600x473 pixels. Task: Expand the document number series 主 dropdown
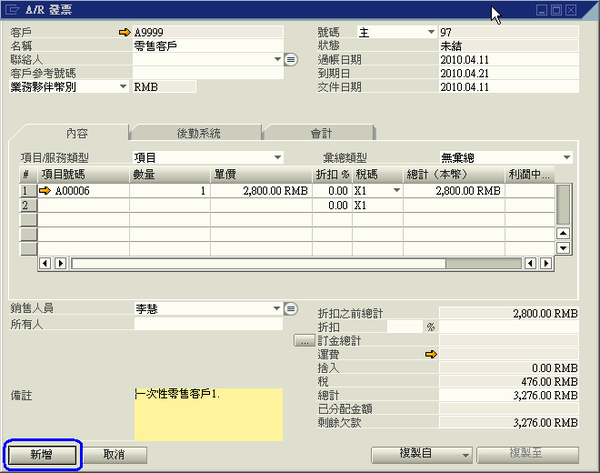coord(431,32)
